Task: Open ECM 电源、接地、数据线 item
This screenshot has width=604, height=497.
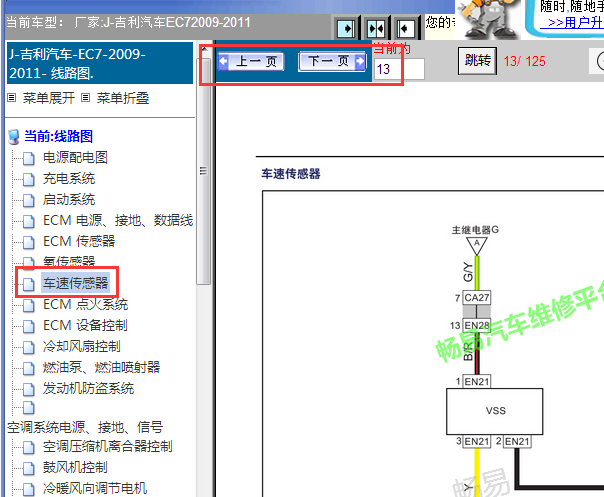Action: 118,220
